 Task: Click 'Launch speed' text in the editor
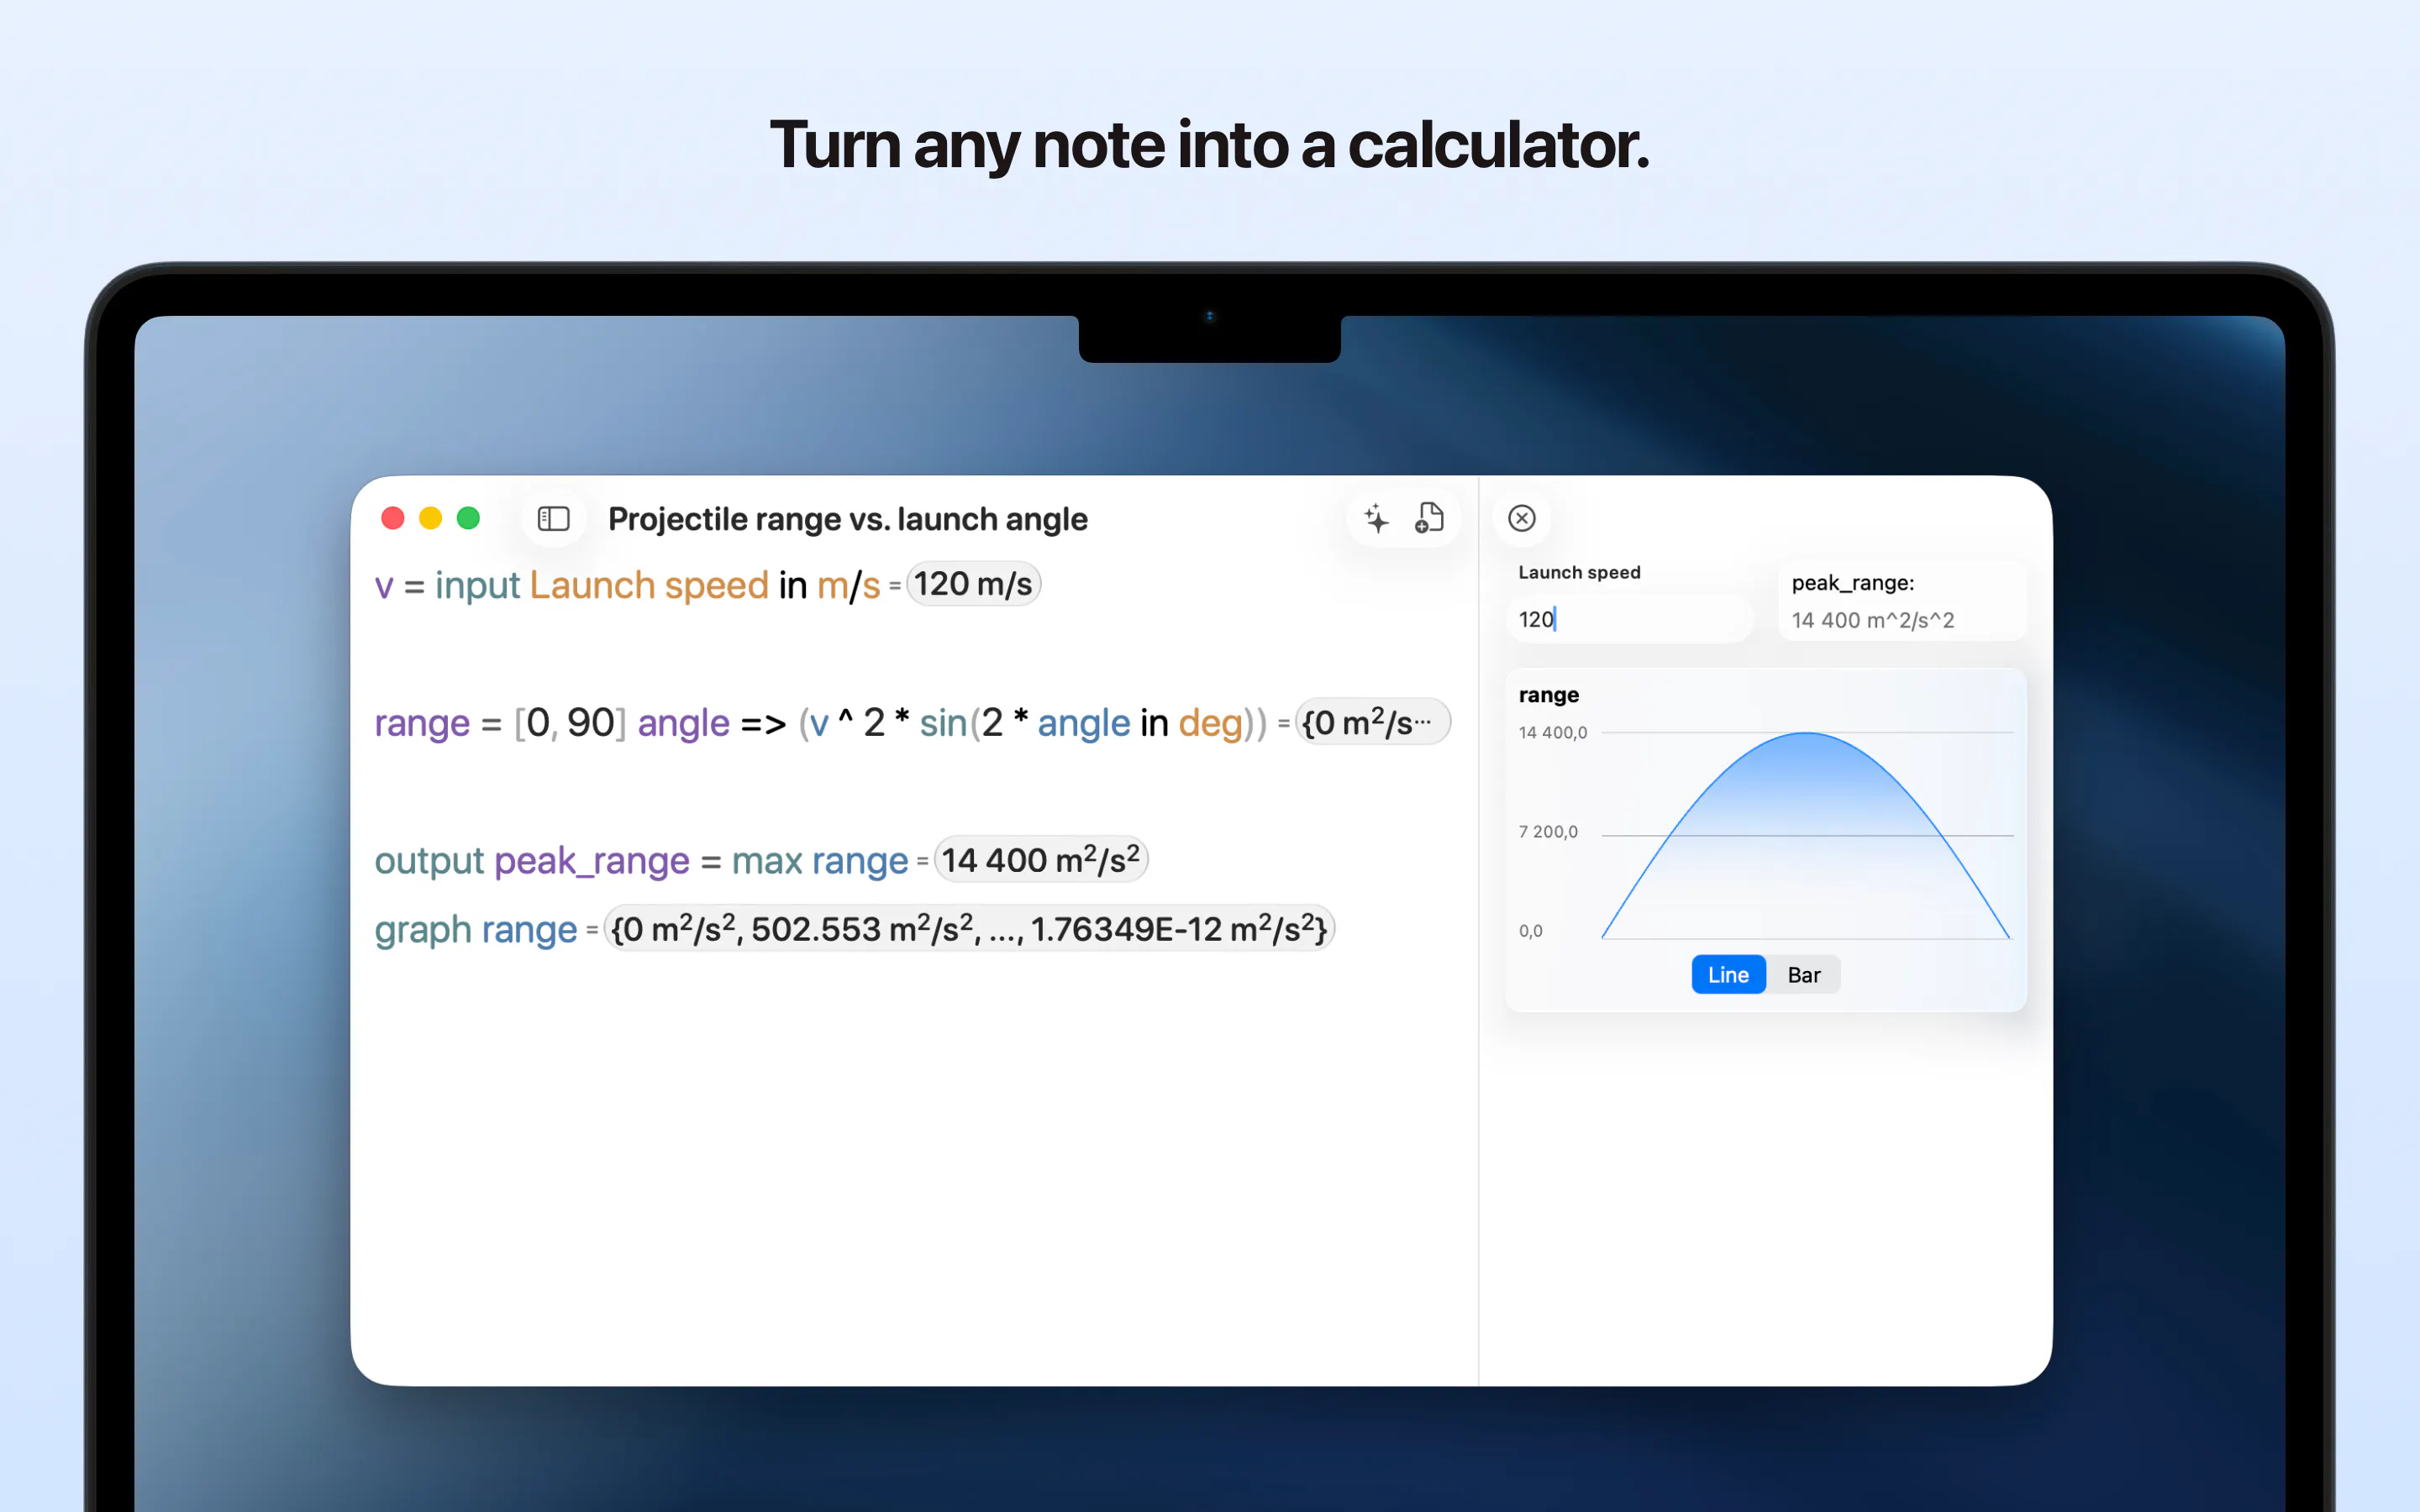tap(648, 585)
